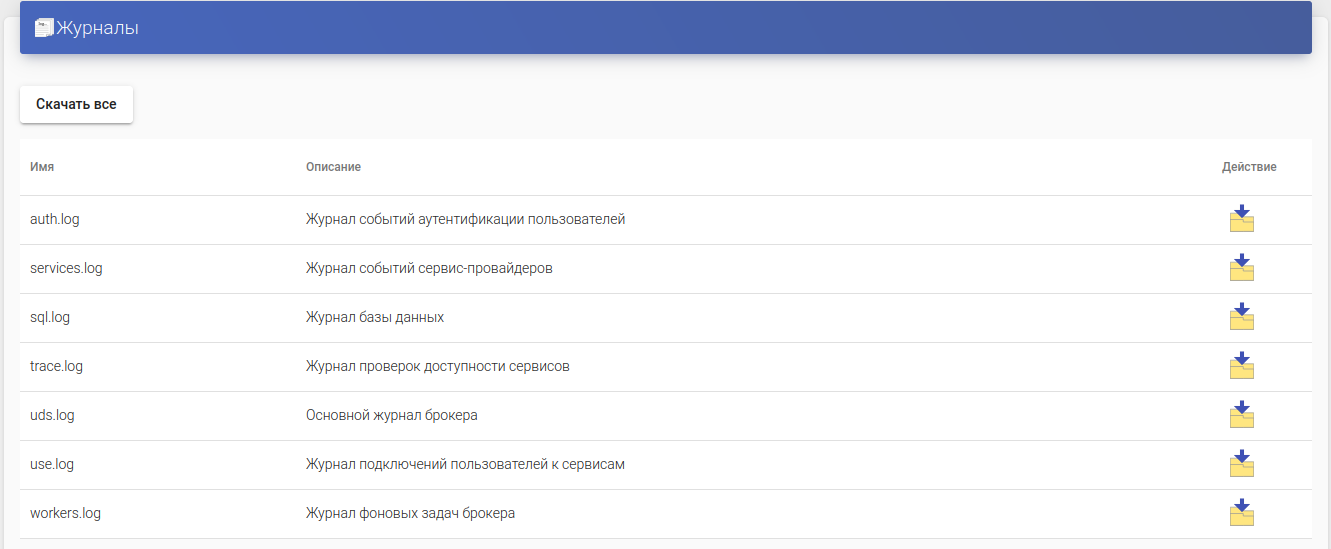Viewport: 1331px width, 549px height.
Task: Click the "Описание" column header
Action: pyautogui.click(x=333, y=167)
